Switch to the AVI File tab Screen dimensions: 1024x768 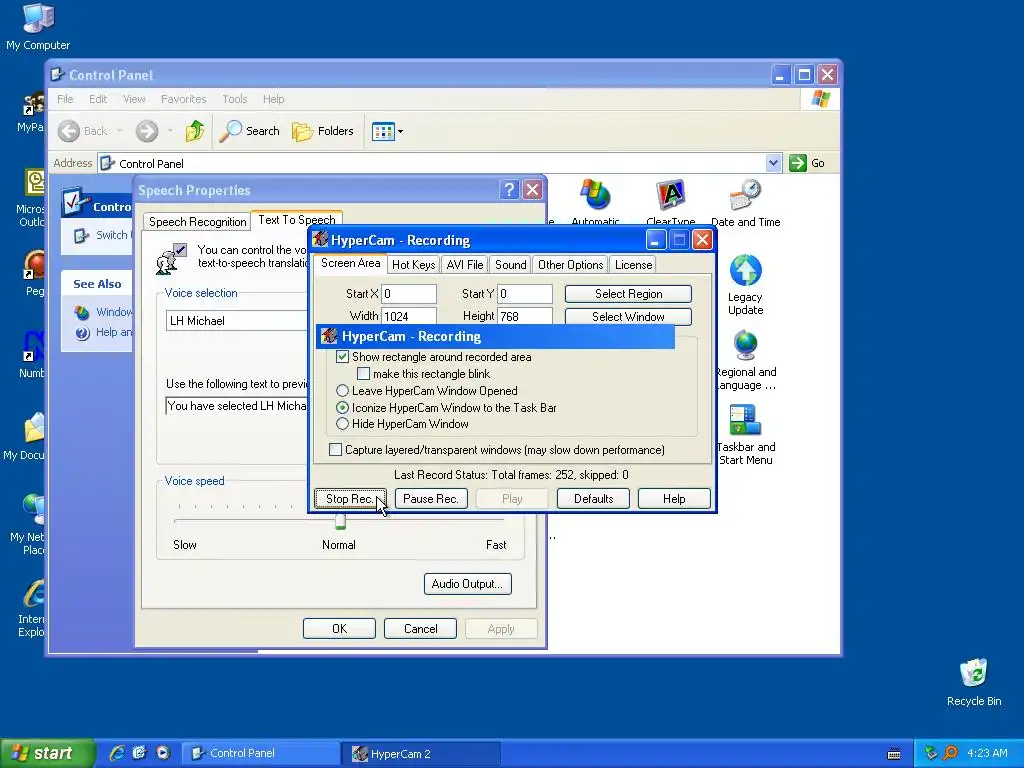[x=464, y=264]
